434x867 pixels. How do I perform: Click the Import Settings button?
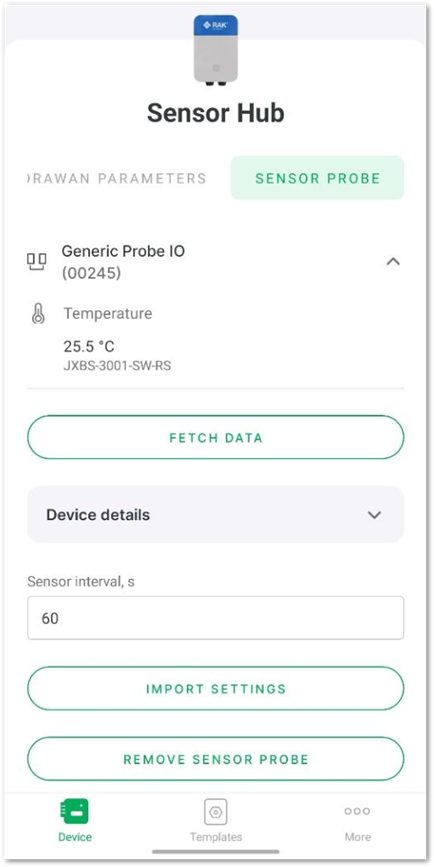point(216,688)
